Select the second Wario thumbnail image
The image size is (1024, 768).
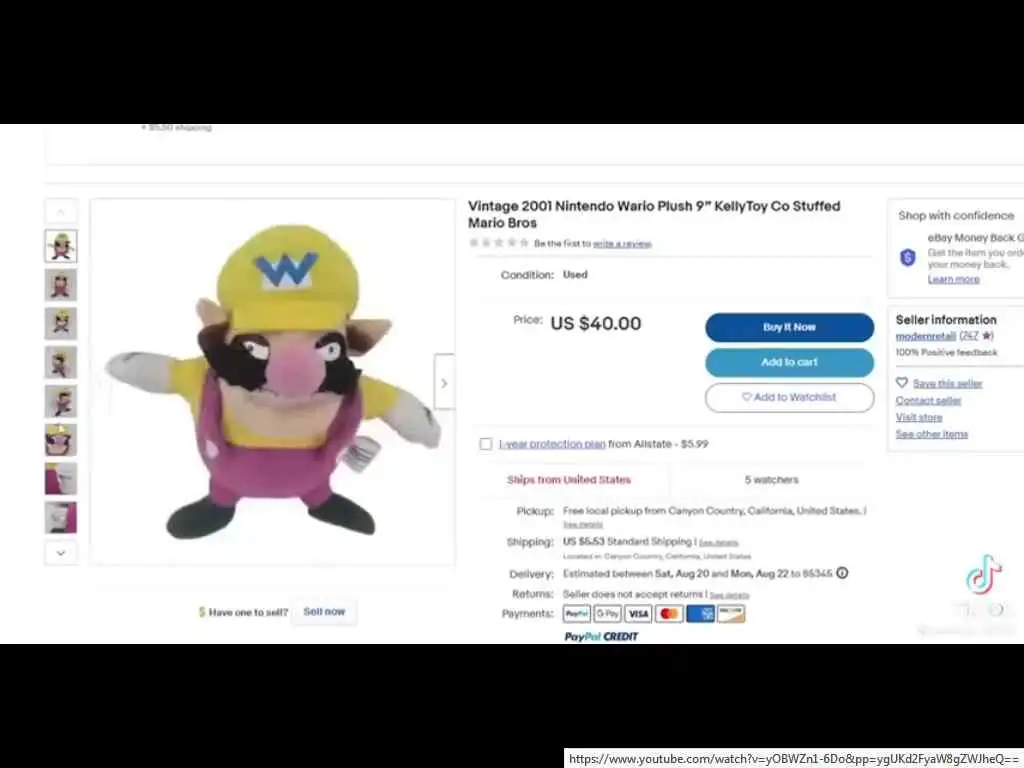coord(61,285)
